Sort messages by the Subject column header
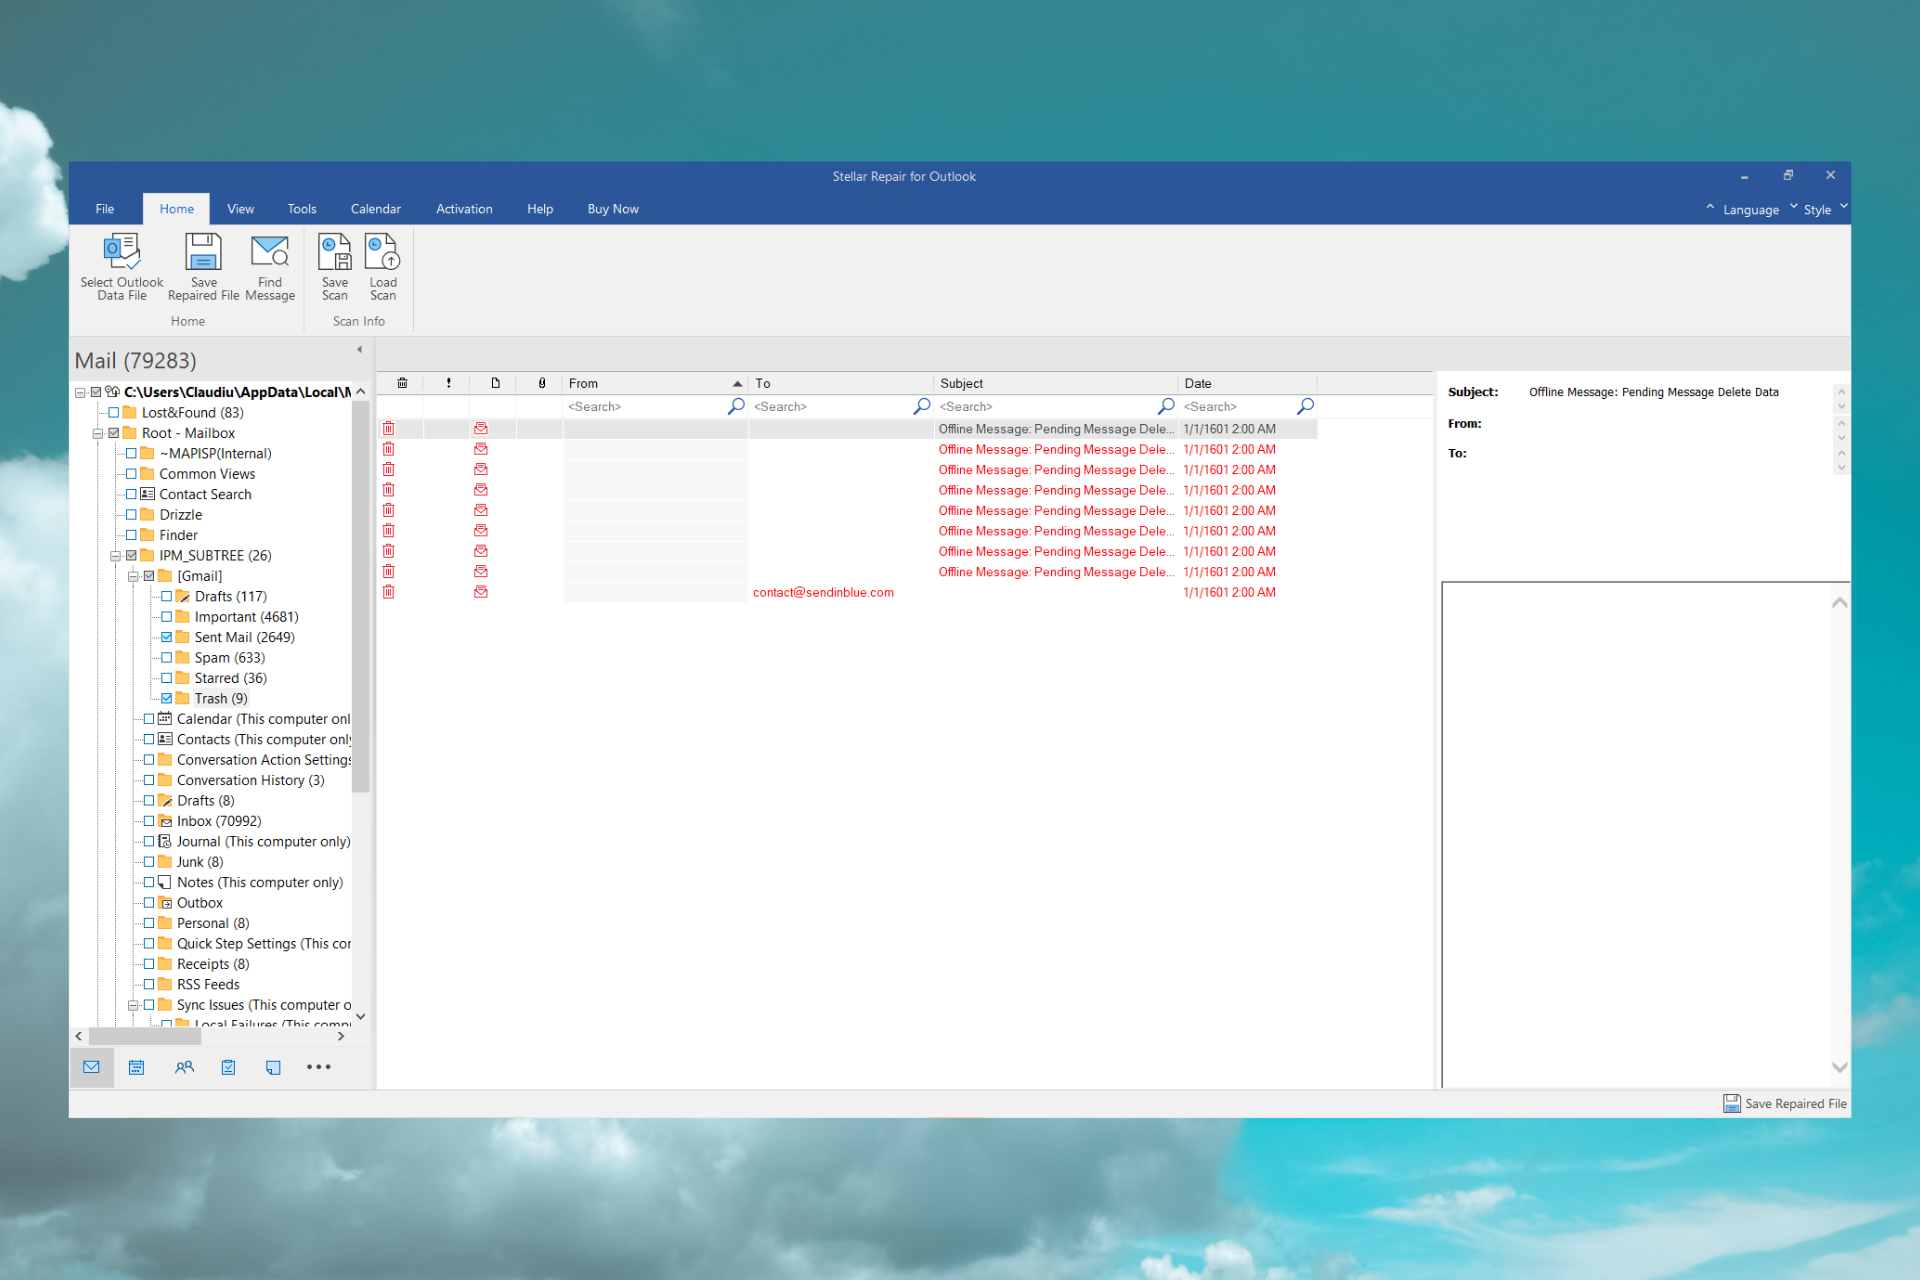This screenshot has width=1920, height=1280. point(1056,383)
